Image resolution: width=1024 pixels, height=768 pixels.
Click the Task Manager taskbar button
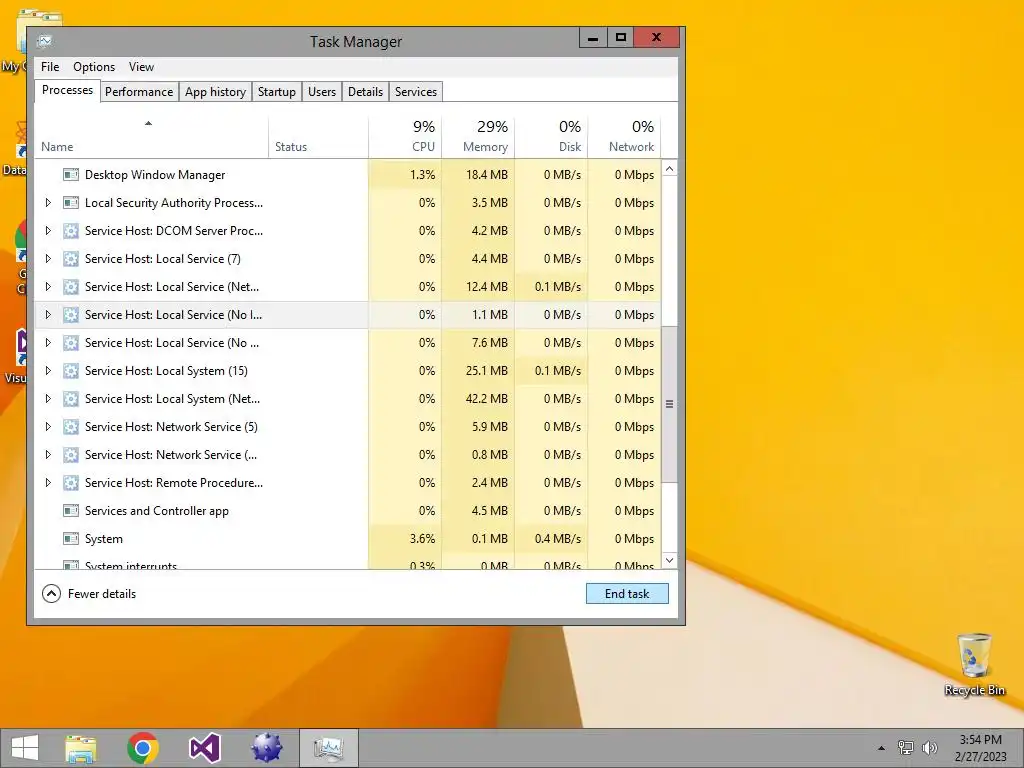(x=328, y=748)
